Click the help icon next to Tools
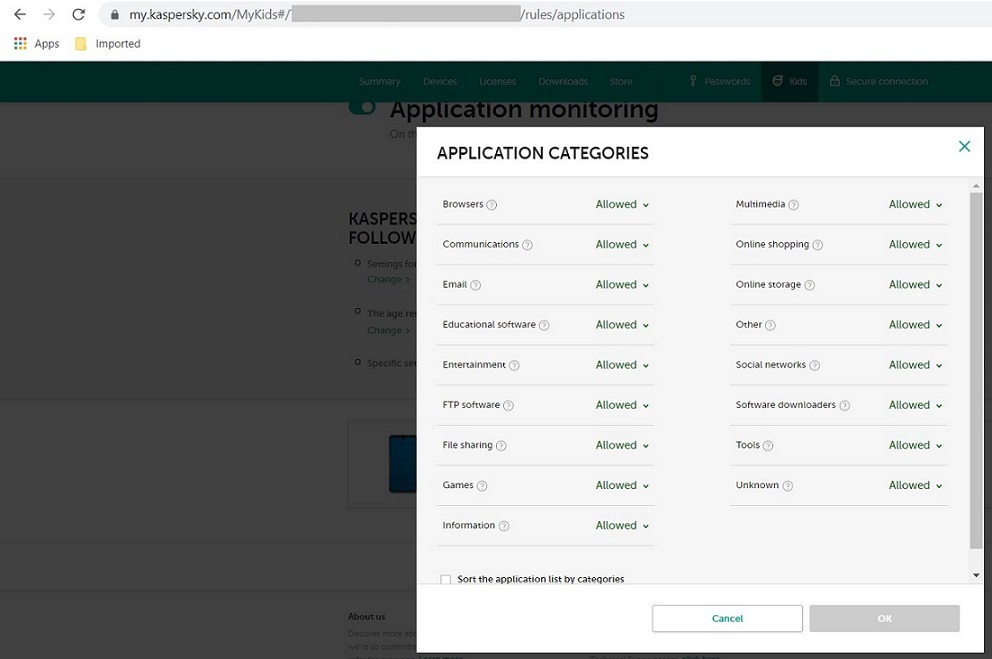 click(767, 446)
